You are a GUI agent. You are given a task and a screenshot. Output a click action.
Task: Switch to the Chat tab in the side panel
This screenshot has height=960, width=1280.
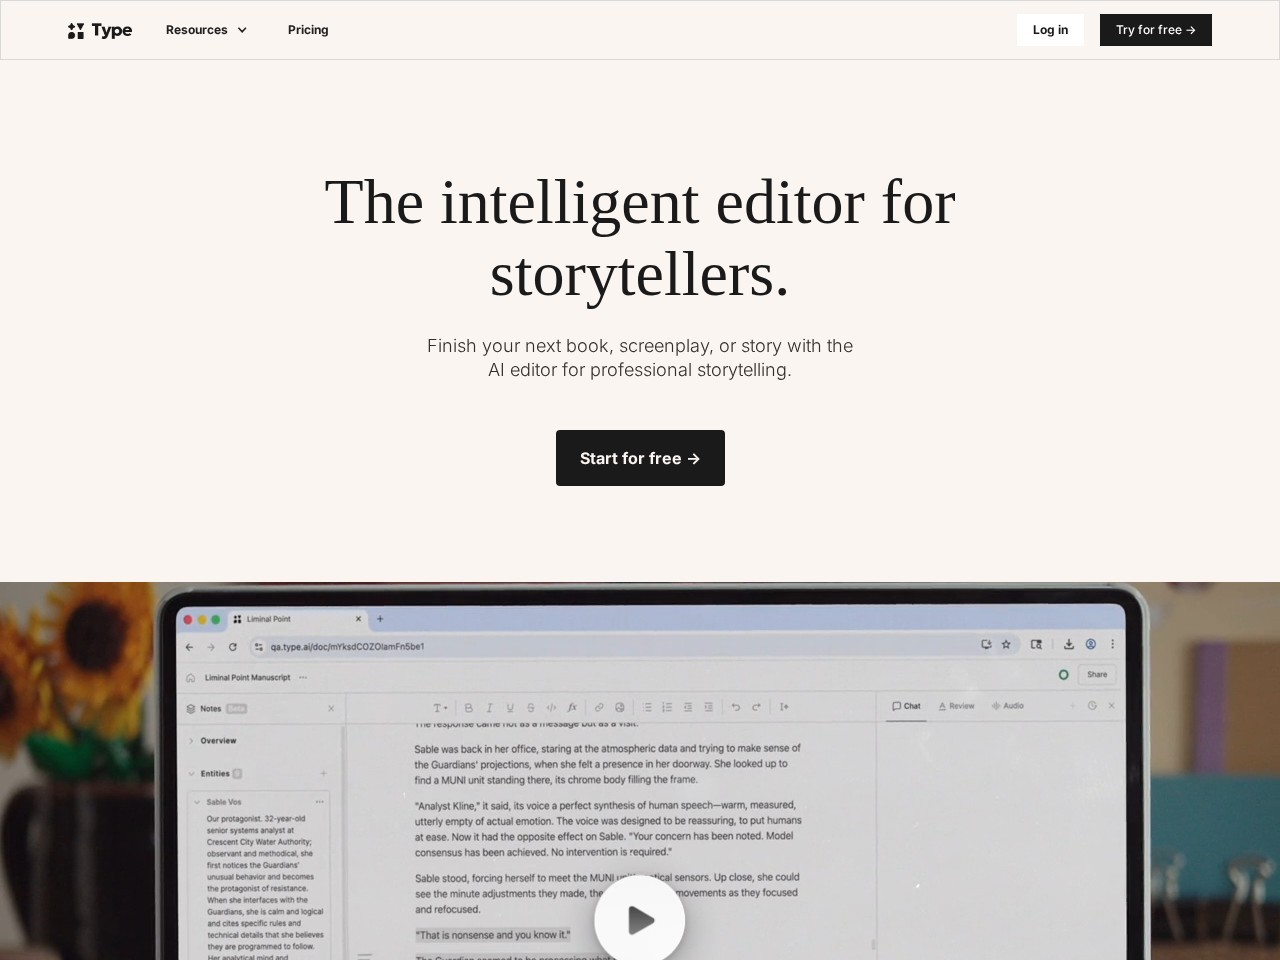click(x=907, y=706)
